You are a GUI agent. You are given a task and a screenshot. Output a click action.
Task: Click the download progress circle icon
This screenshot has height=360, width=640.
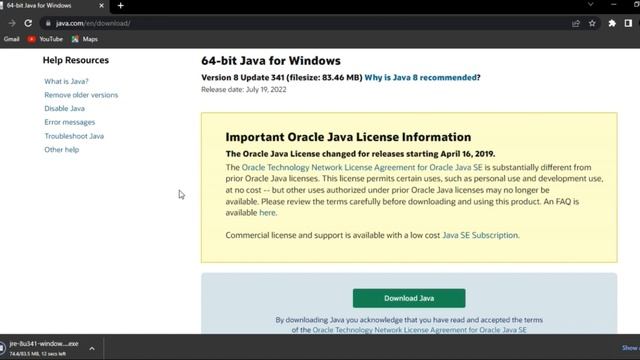[2, 348]
